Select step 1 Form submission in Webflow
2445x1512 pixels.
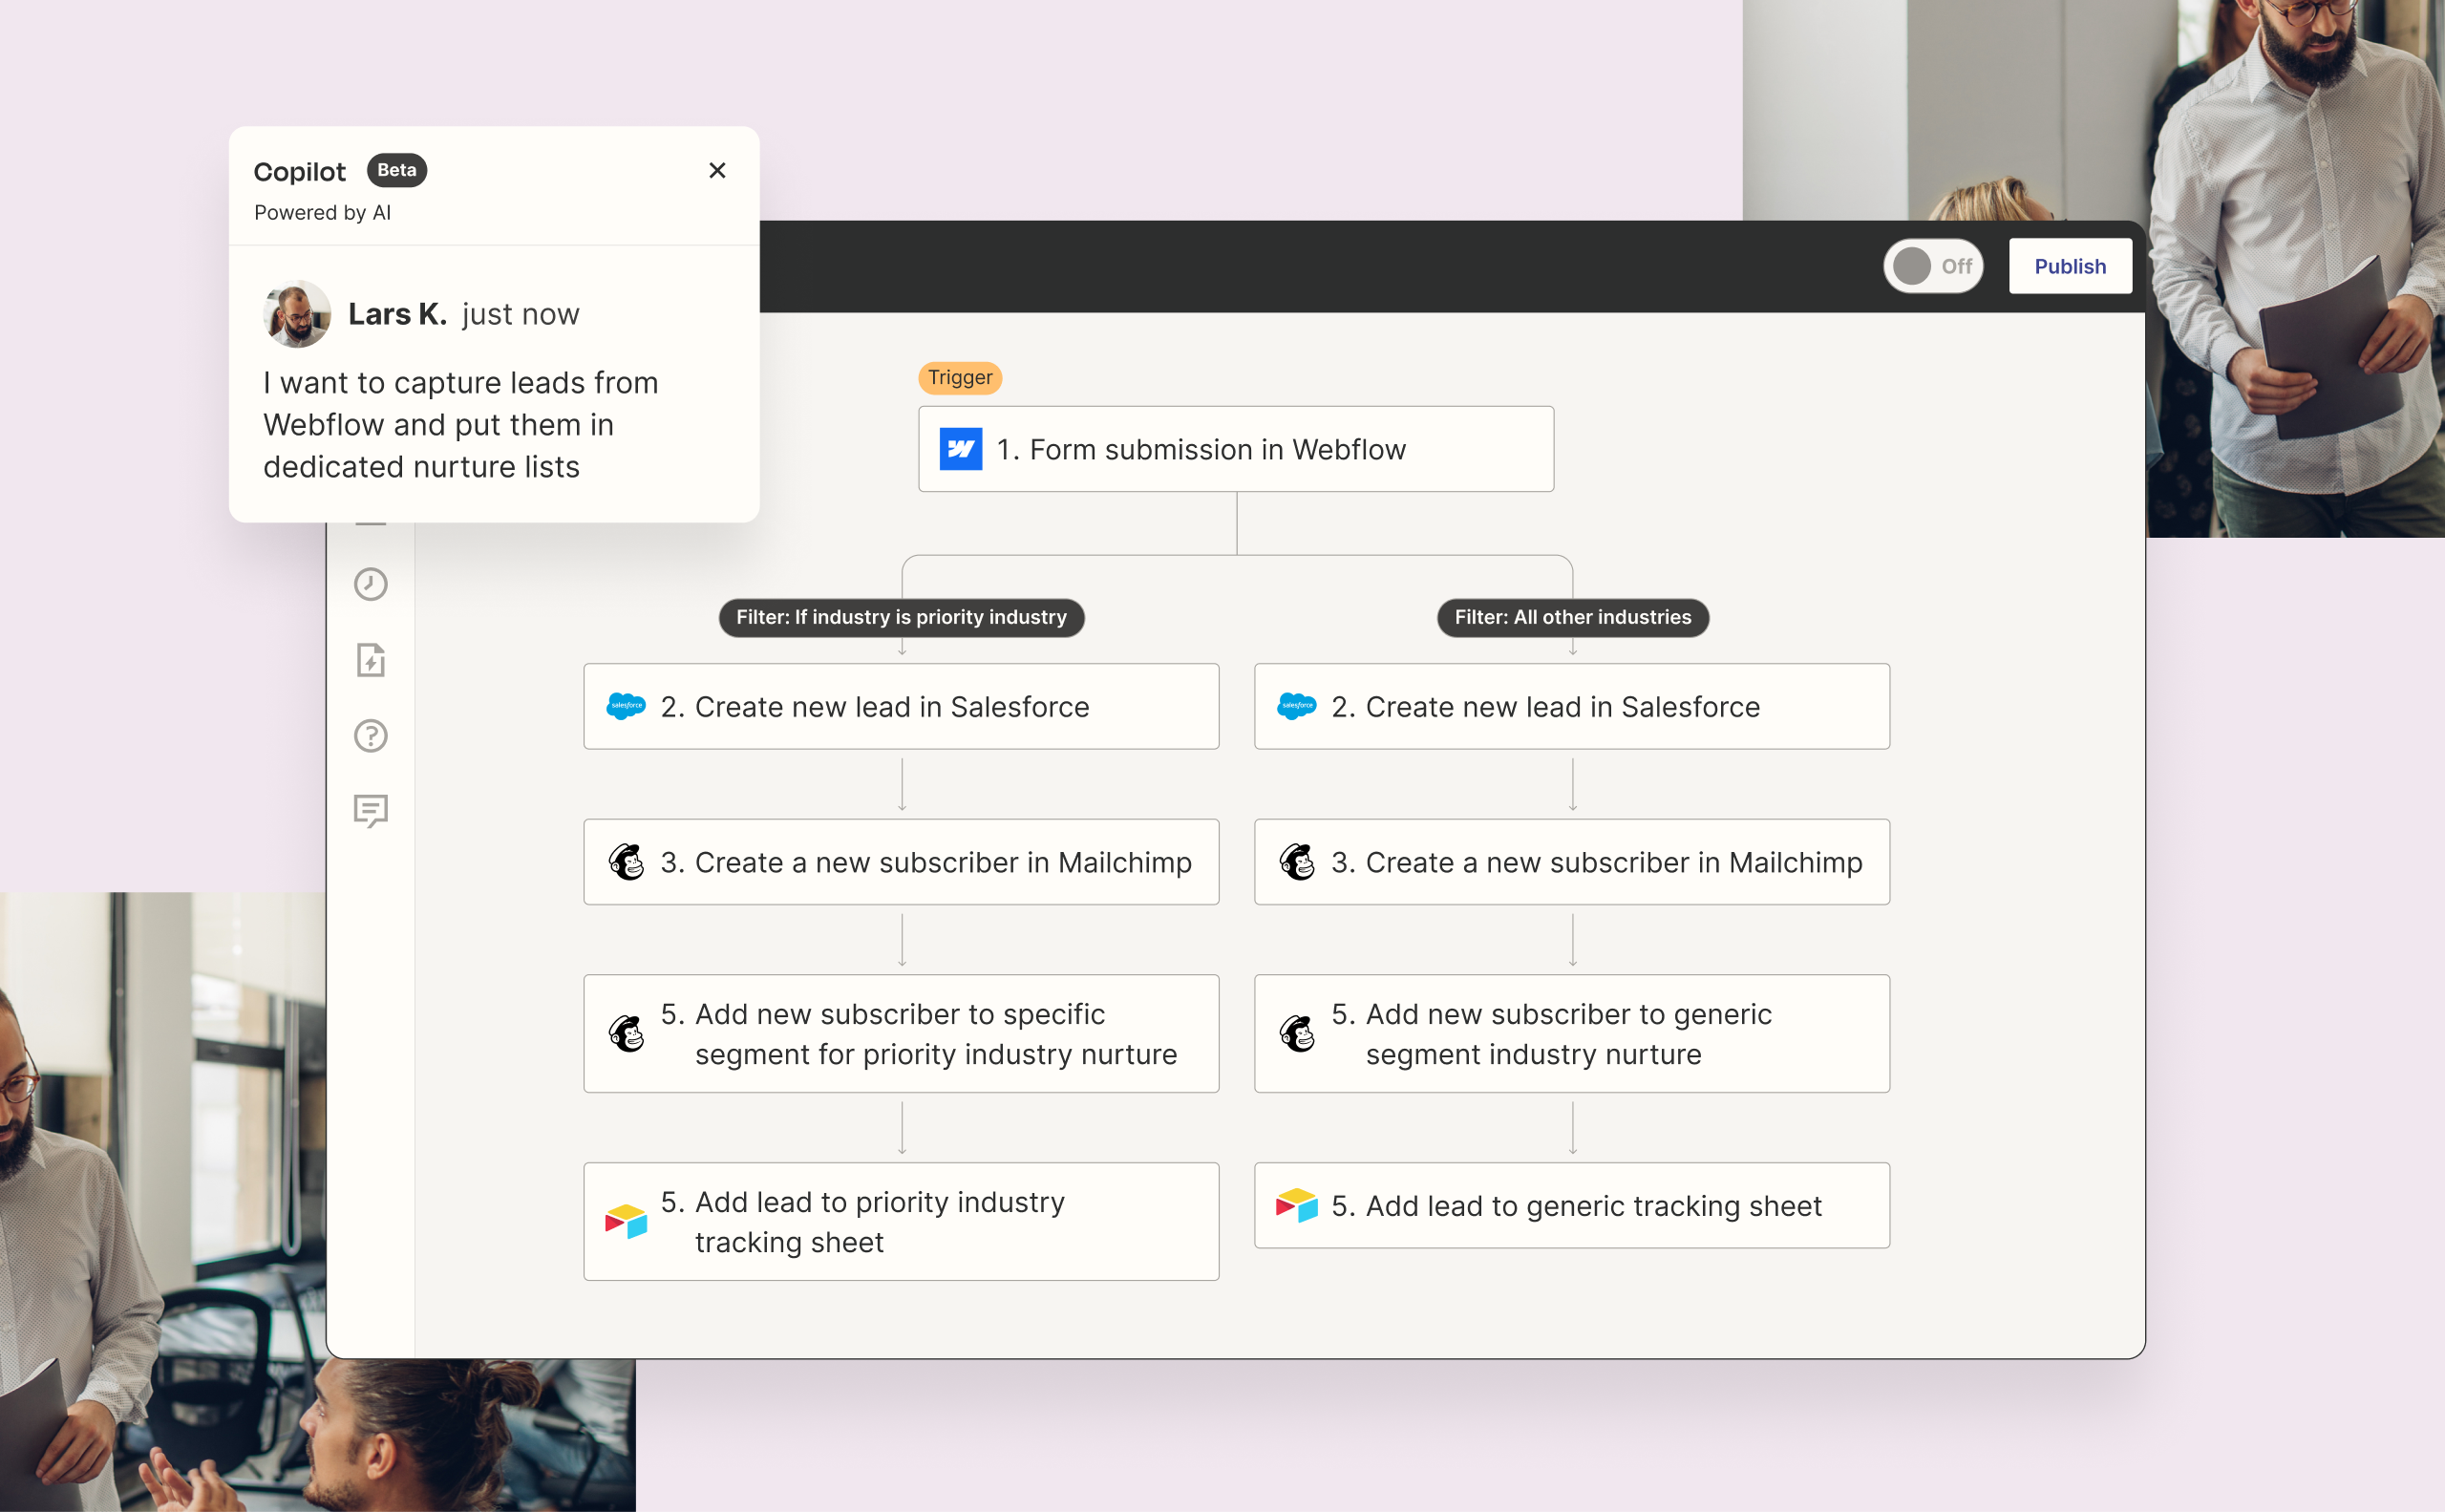[1235, 449]
